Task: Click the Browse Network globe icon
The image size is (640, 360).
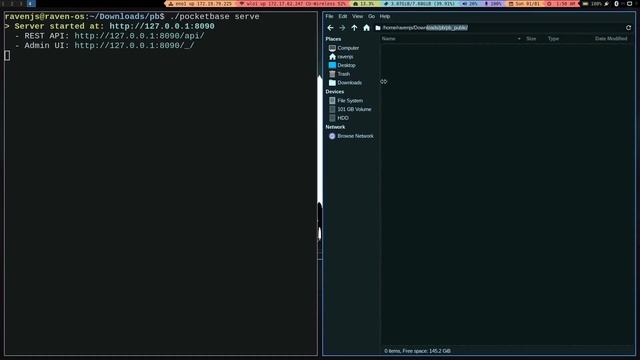Action: (332, 136)
